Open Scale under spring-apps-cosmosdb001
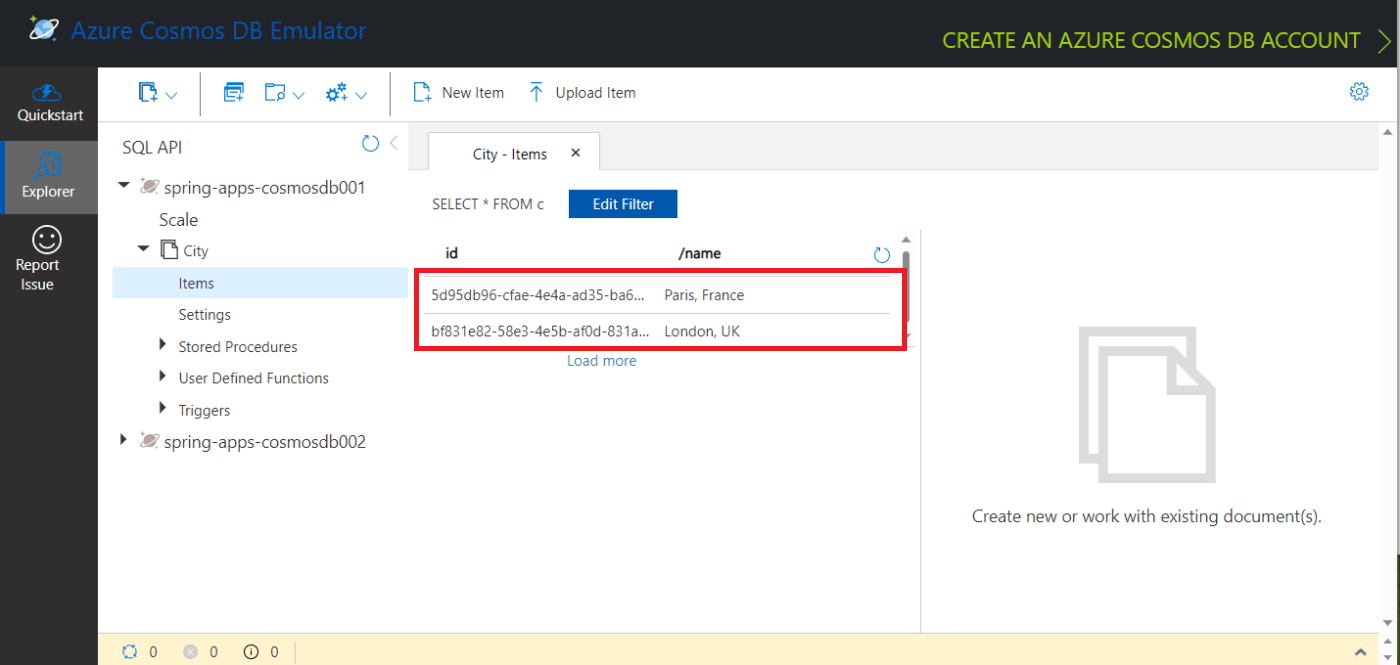The image size is (1400, 665). click(178, 220)
